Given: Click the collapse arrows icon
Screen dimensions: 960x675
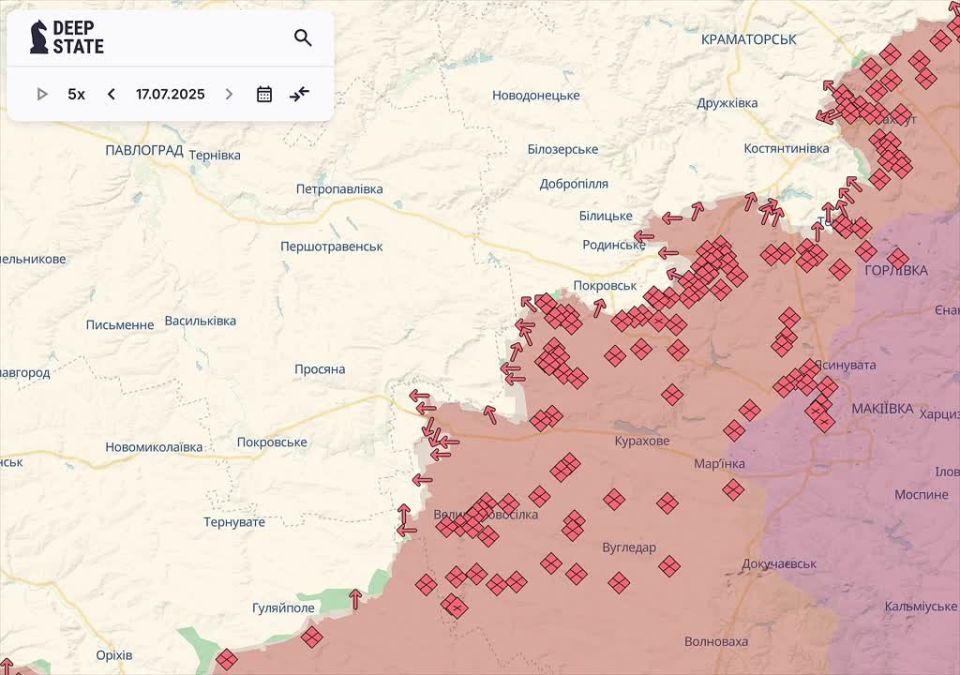Looking at the screenshot, I should 299,94.
